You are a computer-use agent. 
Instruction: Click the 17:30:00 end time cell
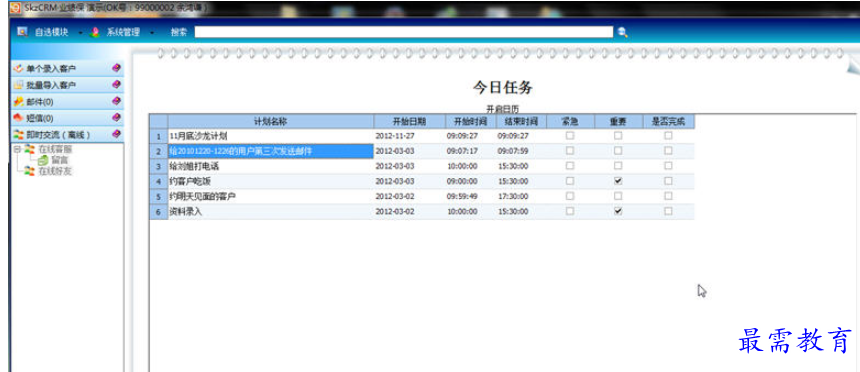tap(522, 196)
